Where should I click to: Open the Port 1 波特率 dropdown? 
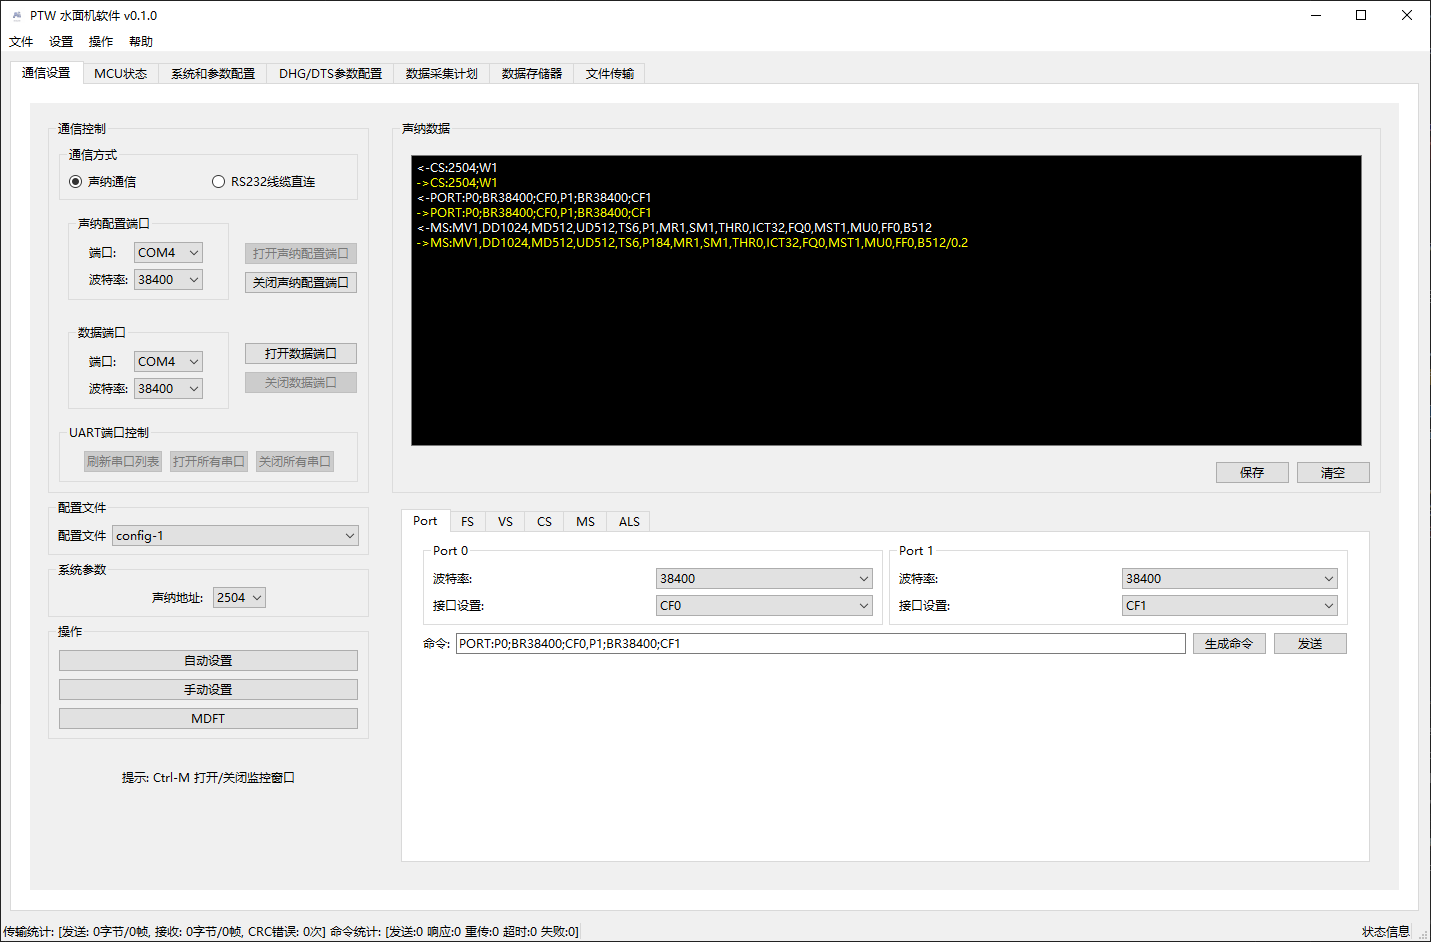[x=1230, y=579]
